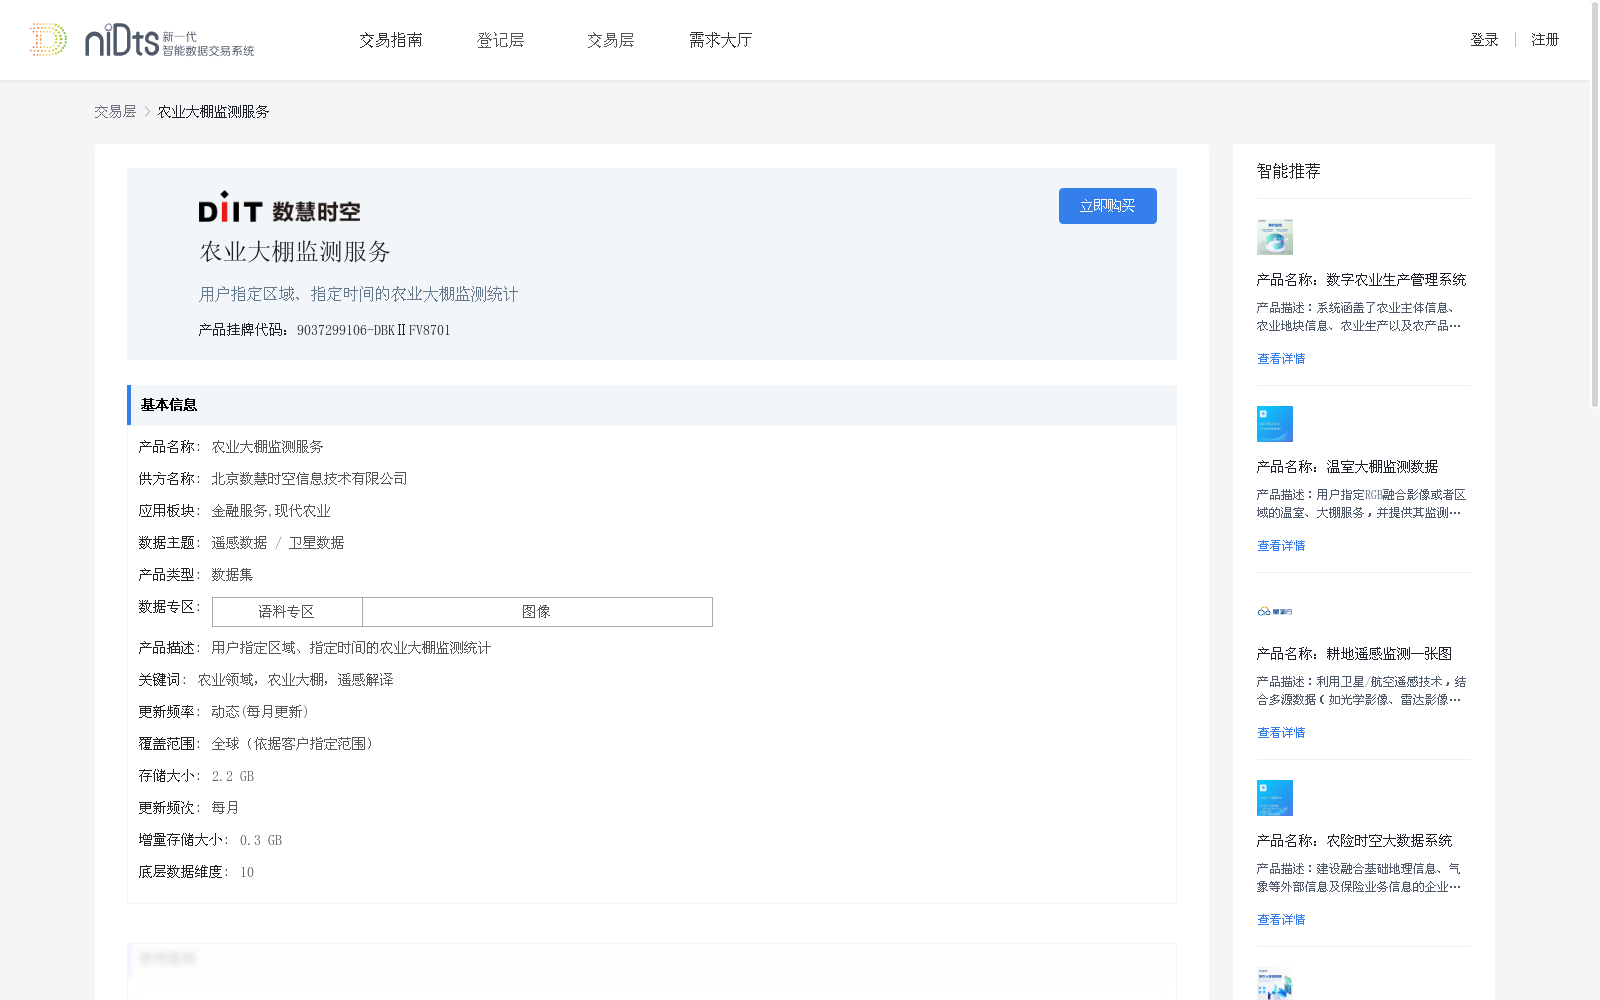Open the niDts site logo
1600x1000 pixels.
click(142, 40)
